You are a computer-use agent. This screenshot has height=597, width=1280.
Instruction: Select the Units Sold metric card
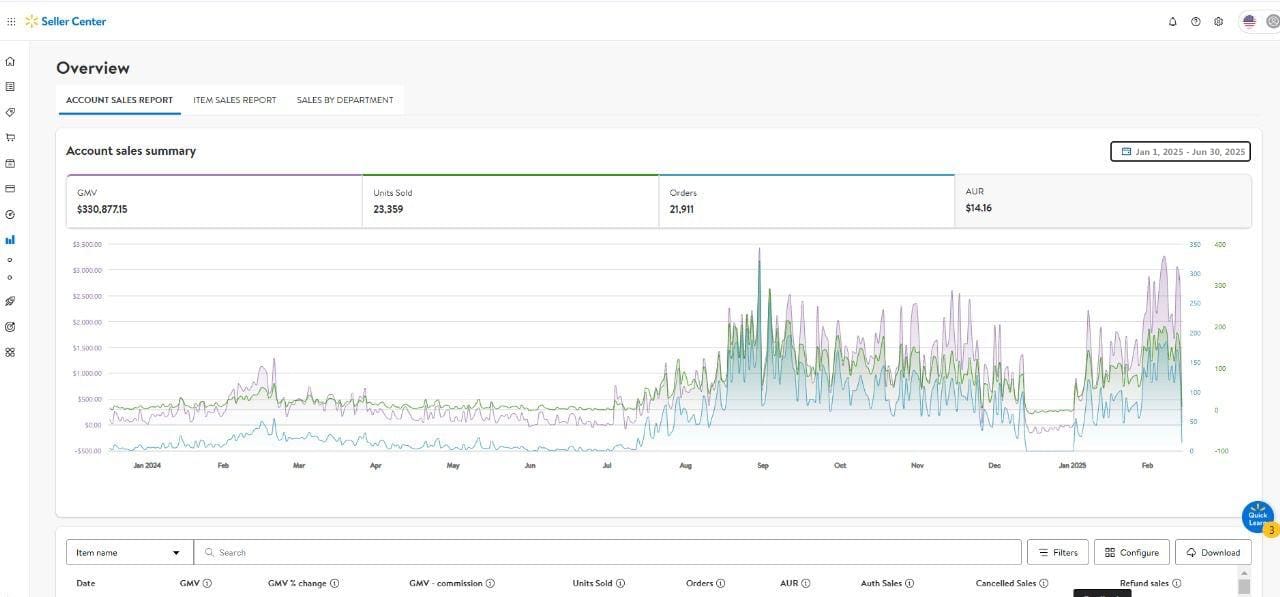(x=508, y=201)
